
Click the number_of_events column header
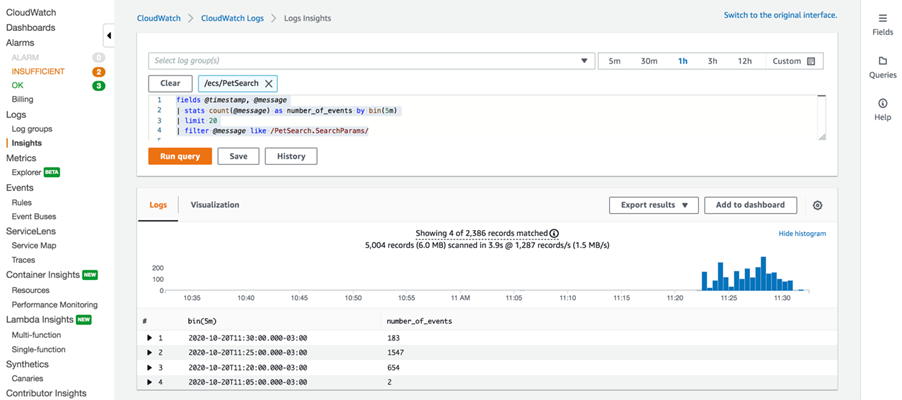pos(419,321)
